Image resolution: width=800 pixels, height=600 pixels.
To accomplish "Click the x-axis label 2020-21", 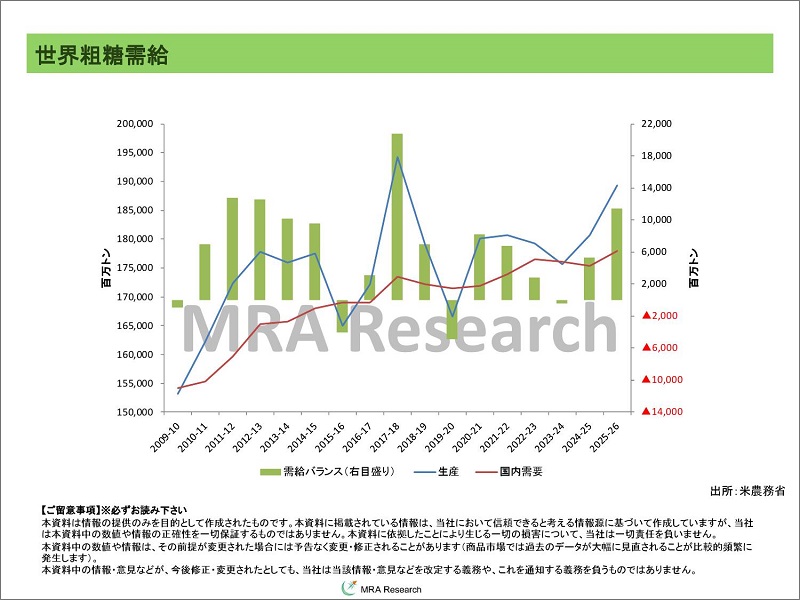I will [x=468, y=437].
